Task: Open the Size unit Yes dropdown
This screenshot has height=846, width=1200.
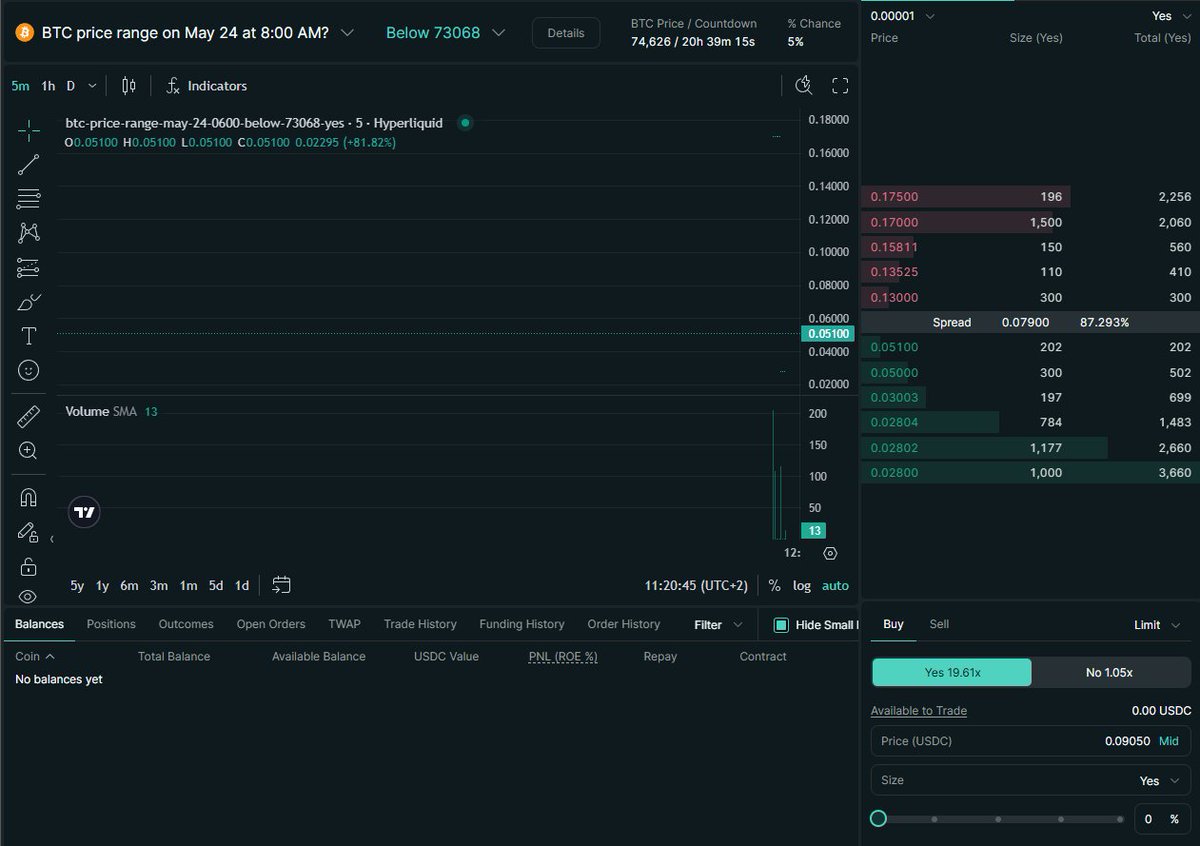Action: 1160,781
